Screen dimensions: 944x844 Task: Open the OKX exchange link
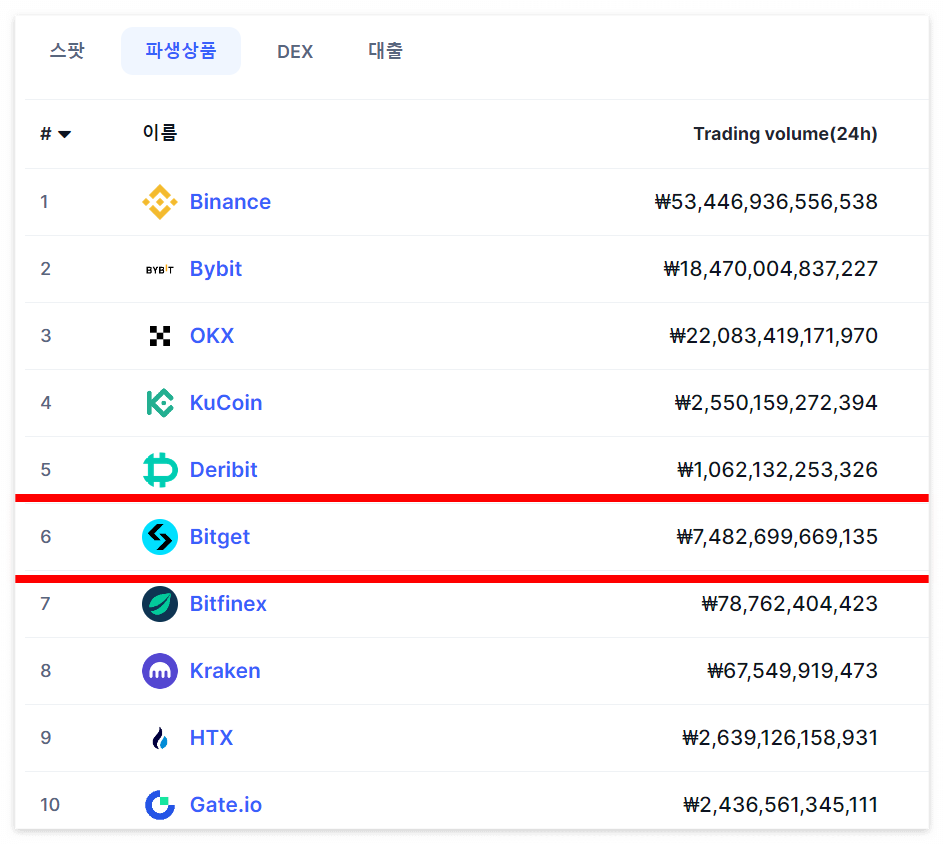point(211,336)
